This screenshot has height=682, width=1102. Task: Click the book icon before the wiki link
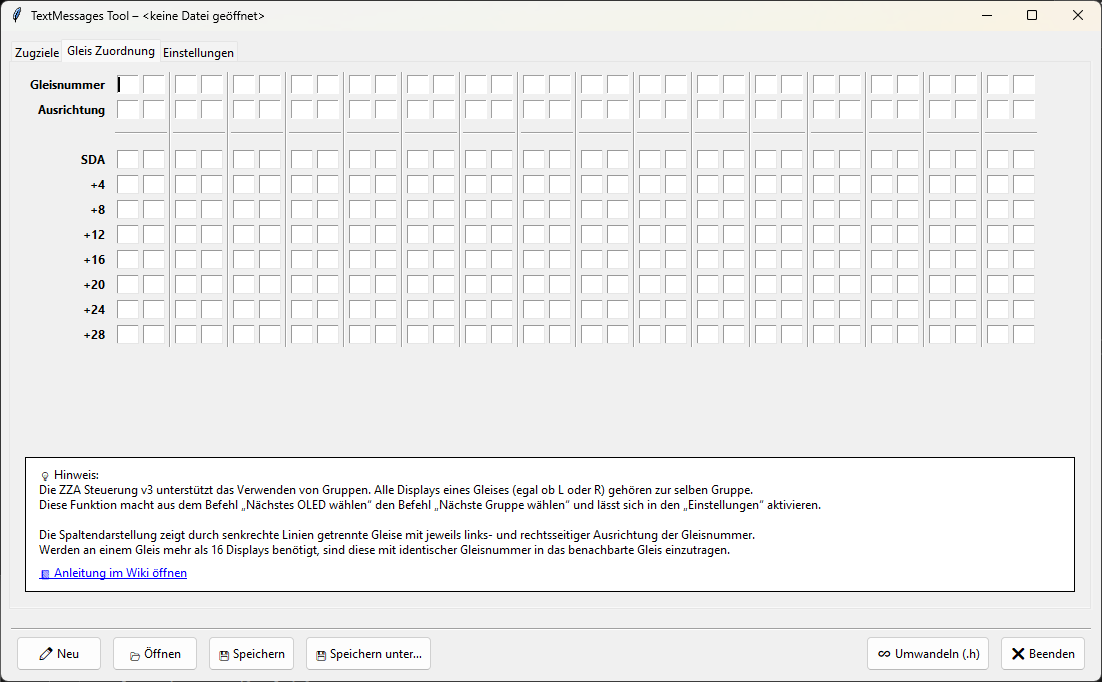click(44, 574)
